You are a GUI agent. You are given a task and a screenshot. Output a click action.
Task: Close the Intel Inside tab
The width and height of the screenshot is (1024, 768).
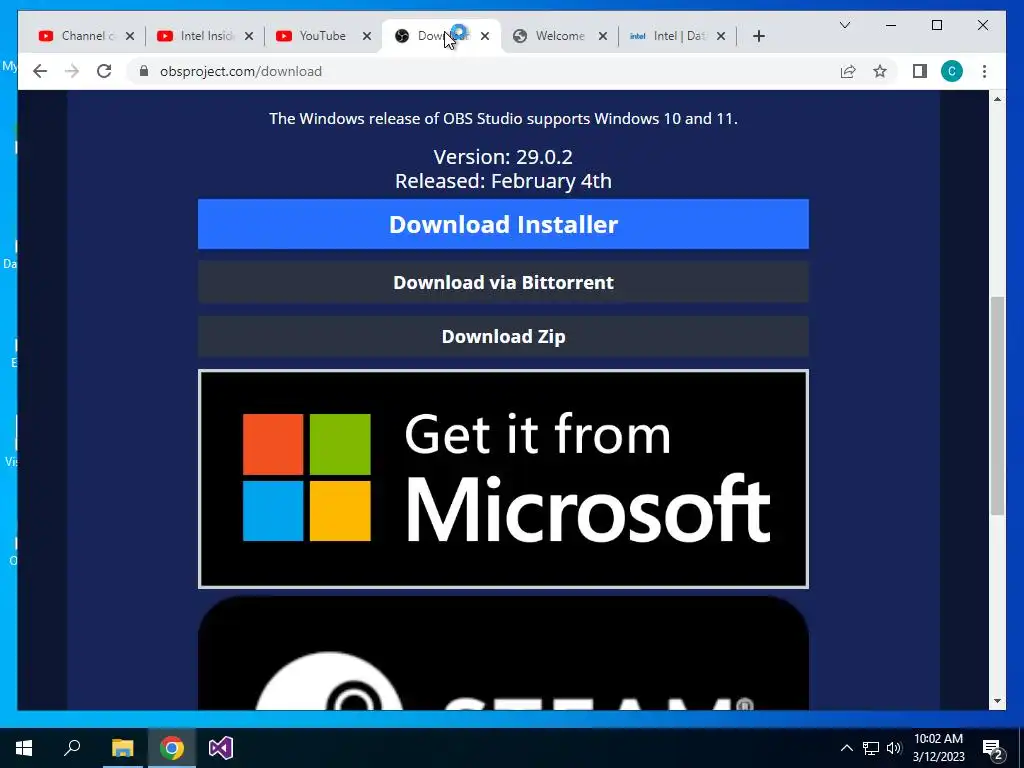click(249, 36)
